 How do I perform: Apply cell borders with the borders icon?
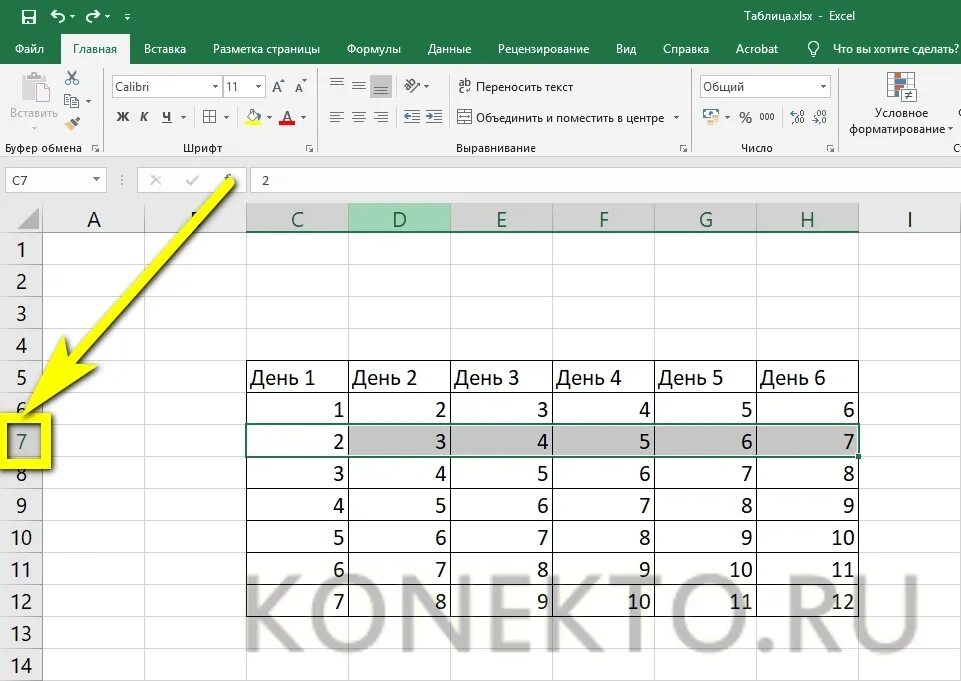click(x=210, y=117)
